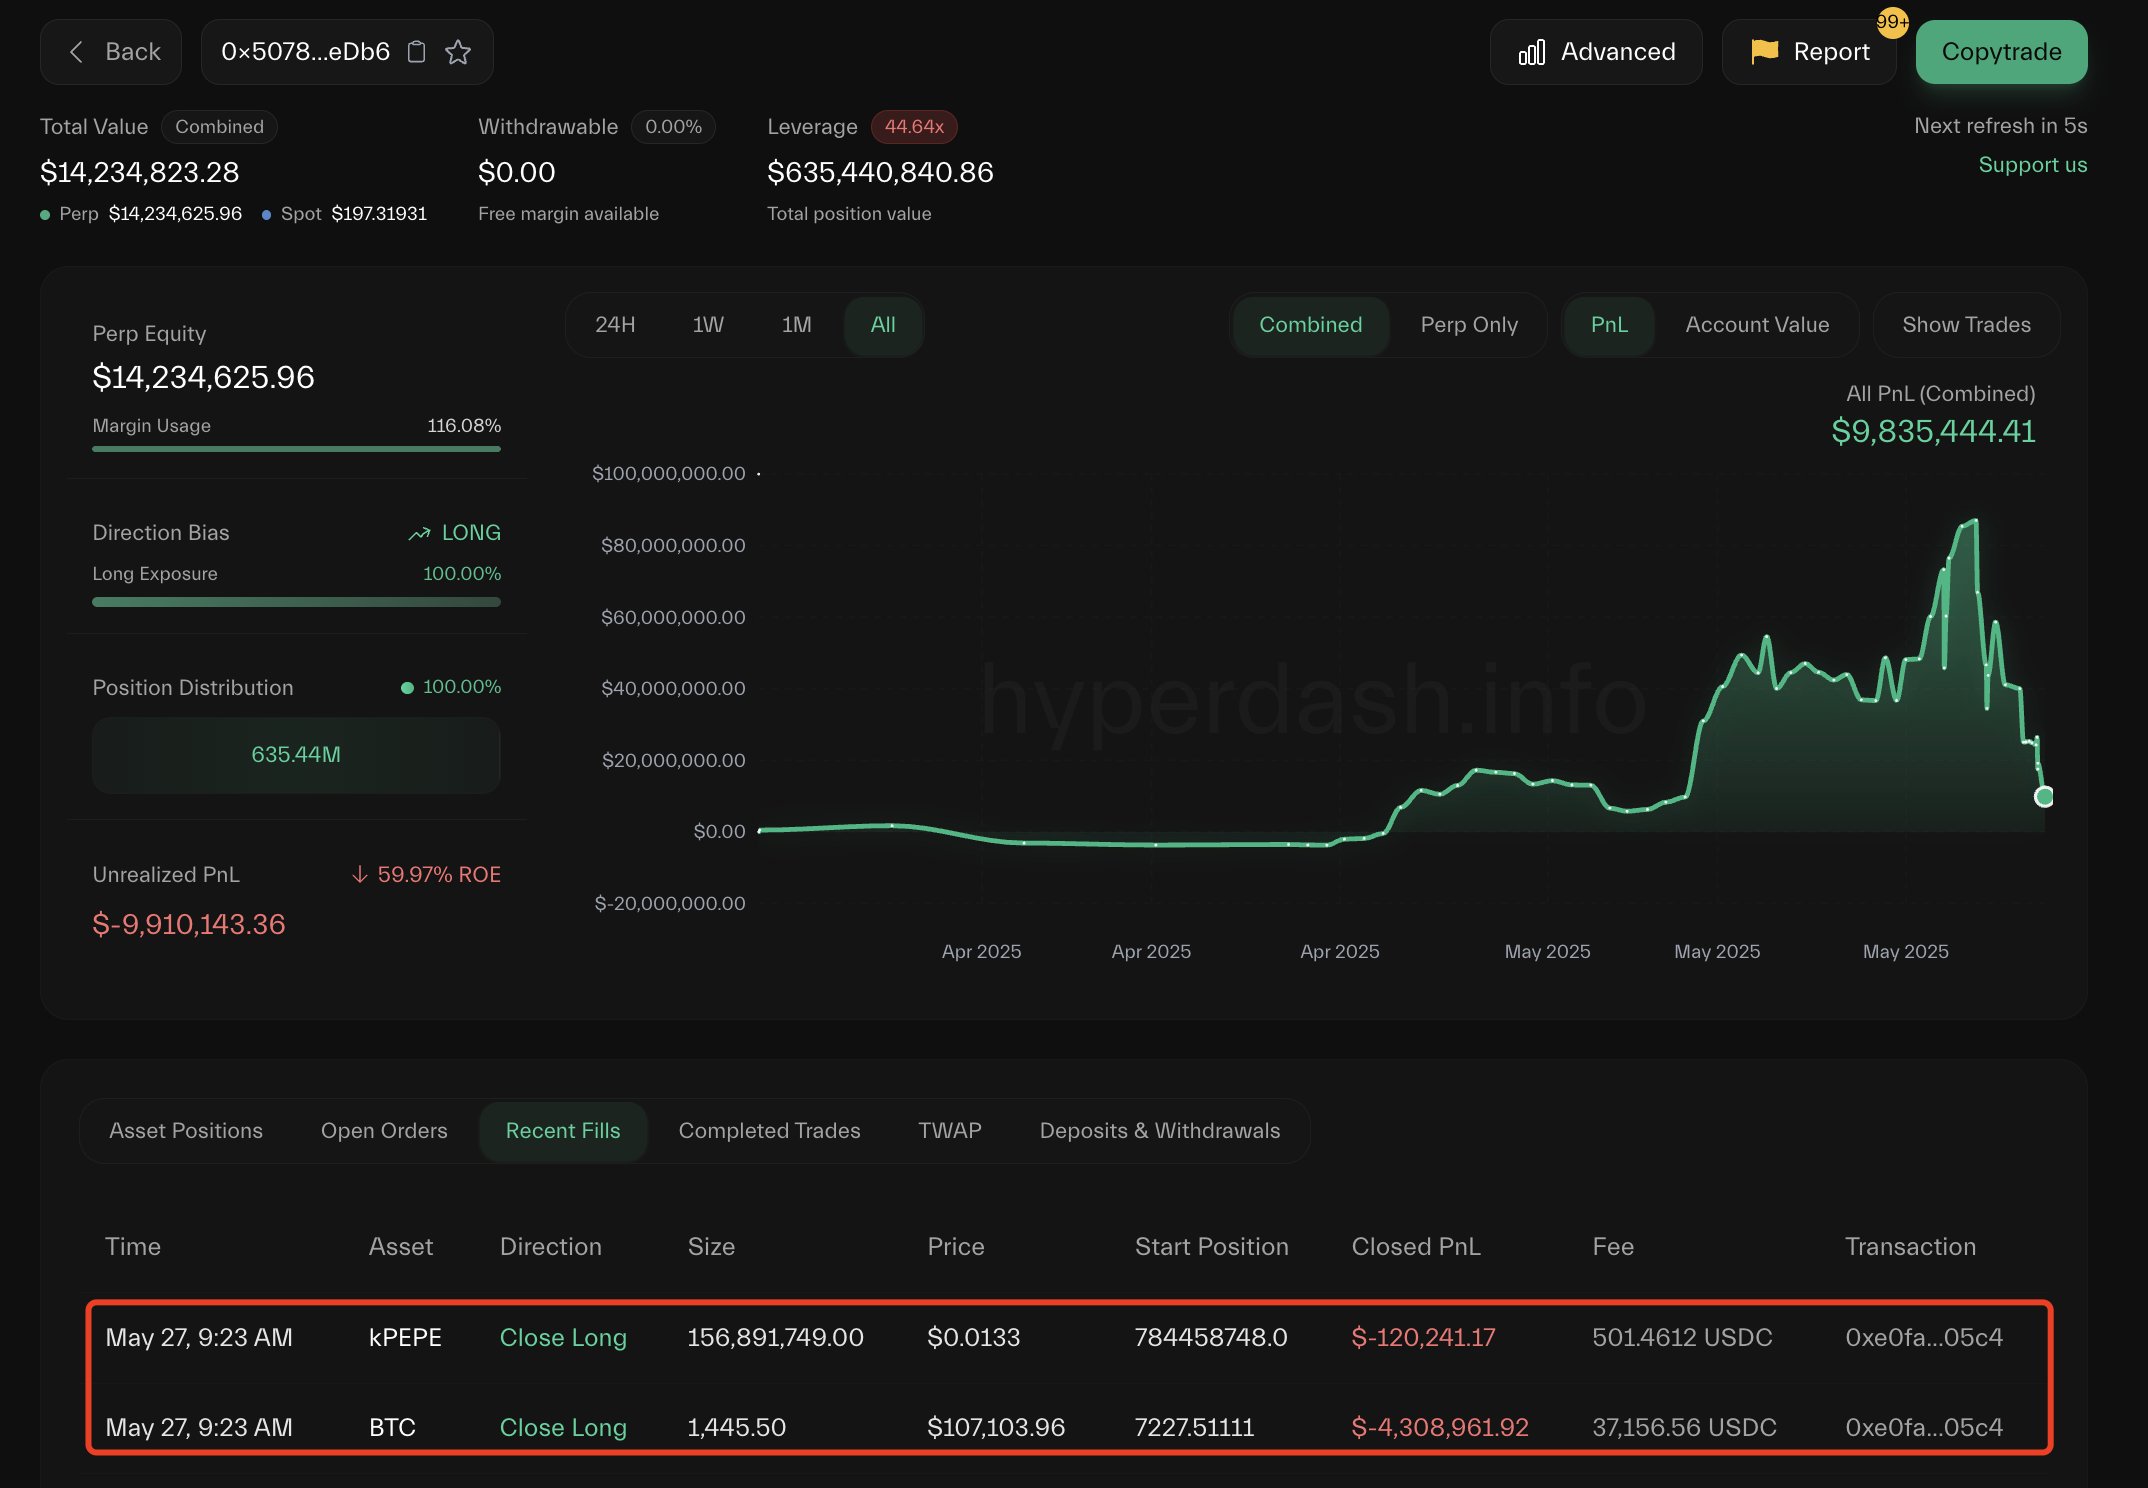
Task: Toggle Show Trades on the chart
Action: coord(1966,325)
